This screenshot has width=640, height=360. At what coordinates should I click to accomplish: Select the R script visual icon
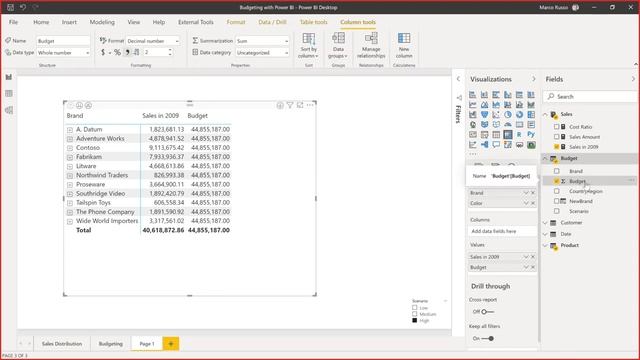point(519,134)
